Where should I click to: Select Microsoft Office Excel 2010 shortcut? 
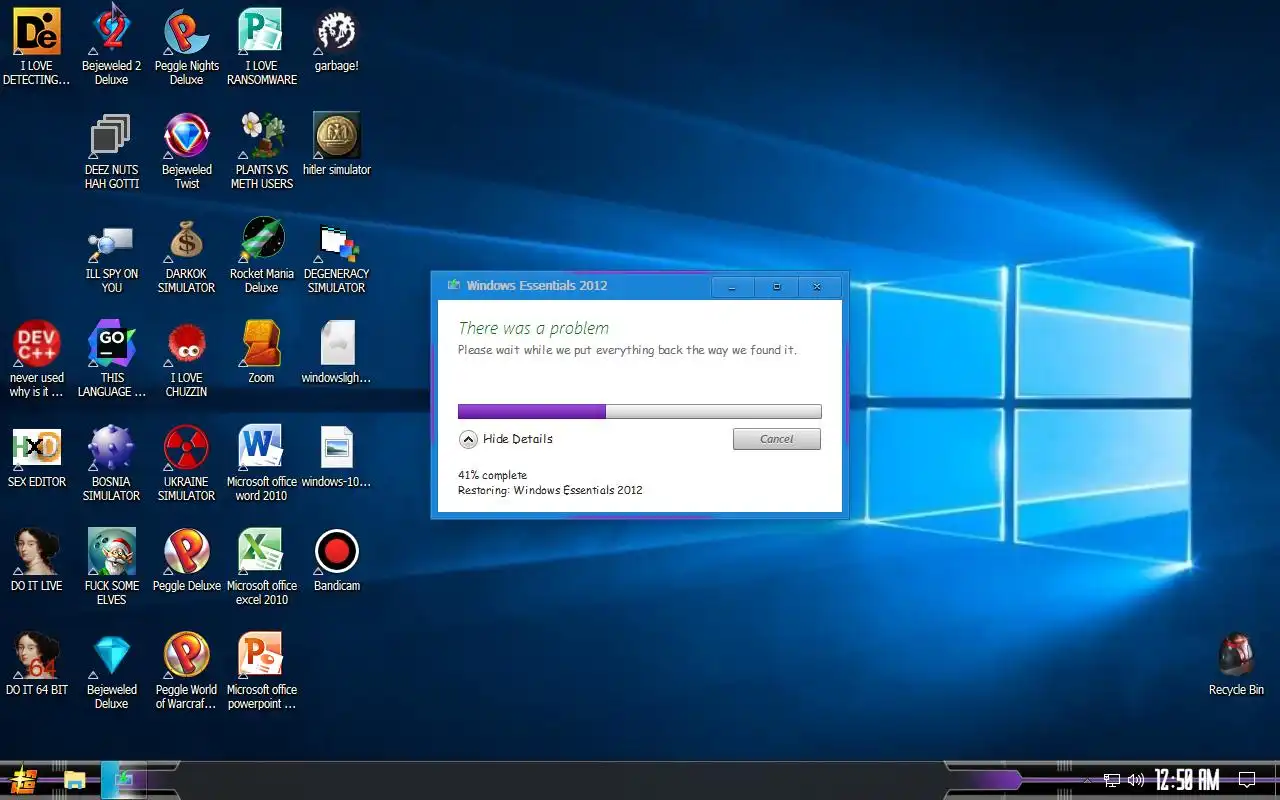click(x=262, y=566)
